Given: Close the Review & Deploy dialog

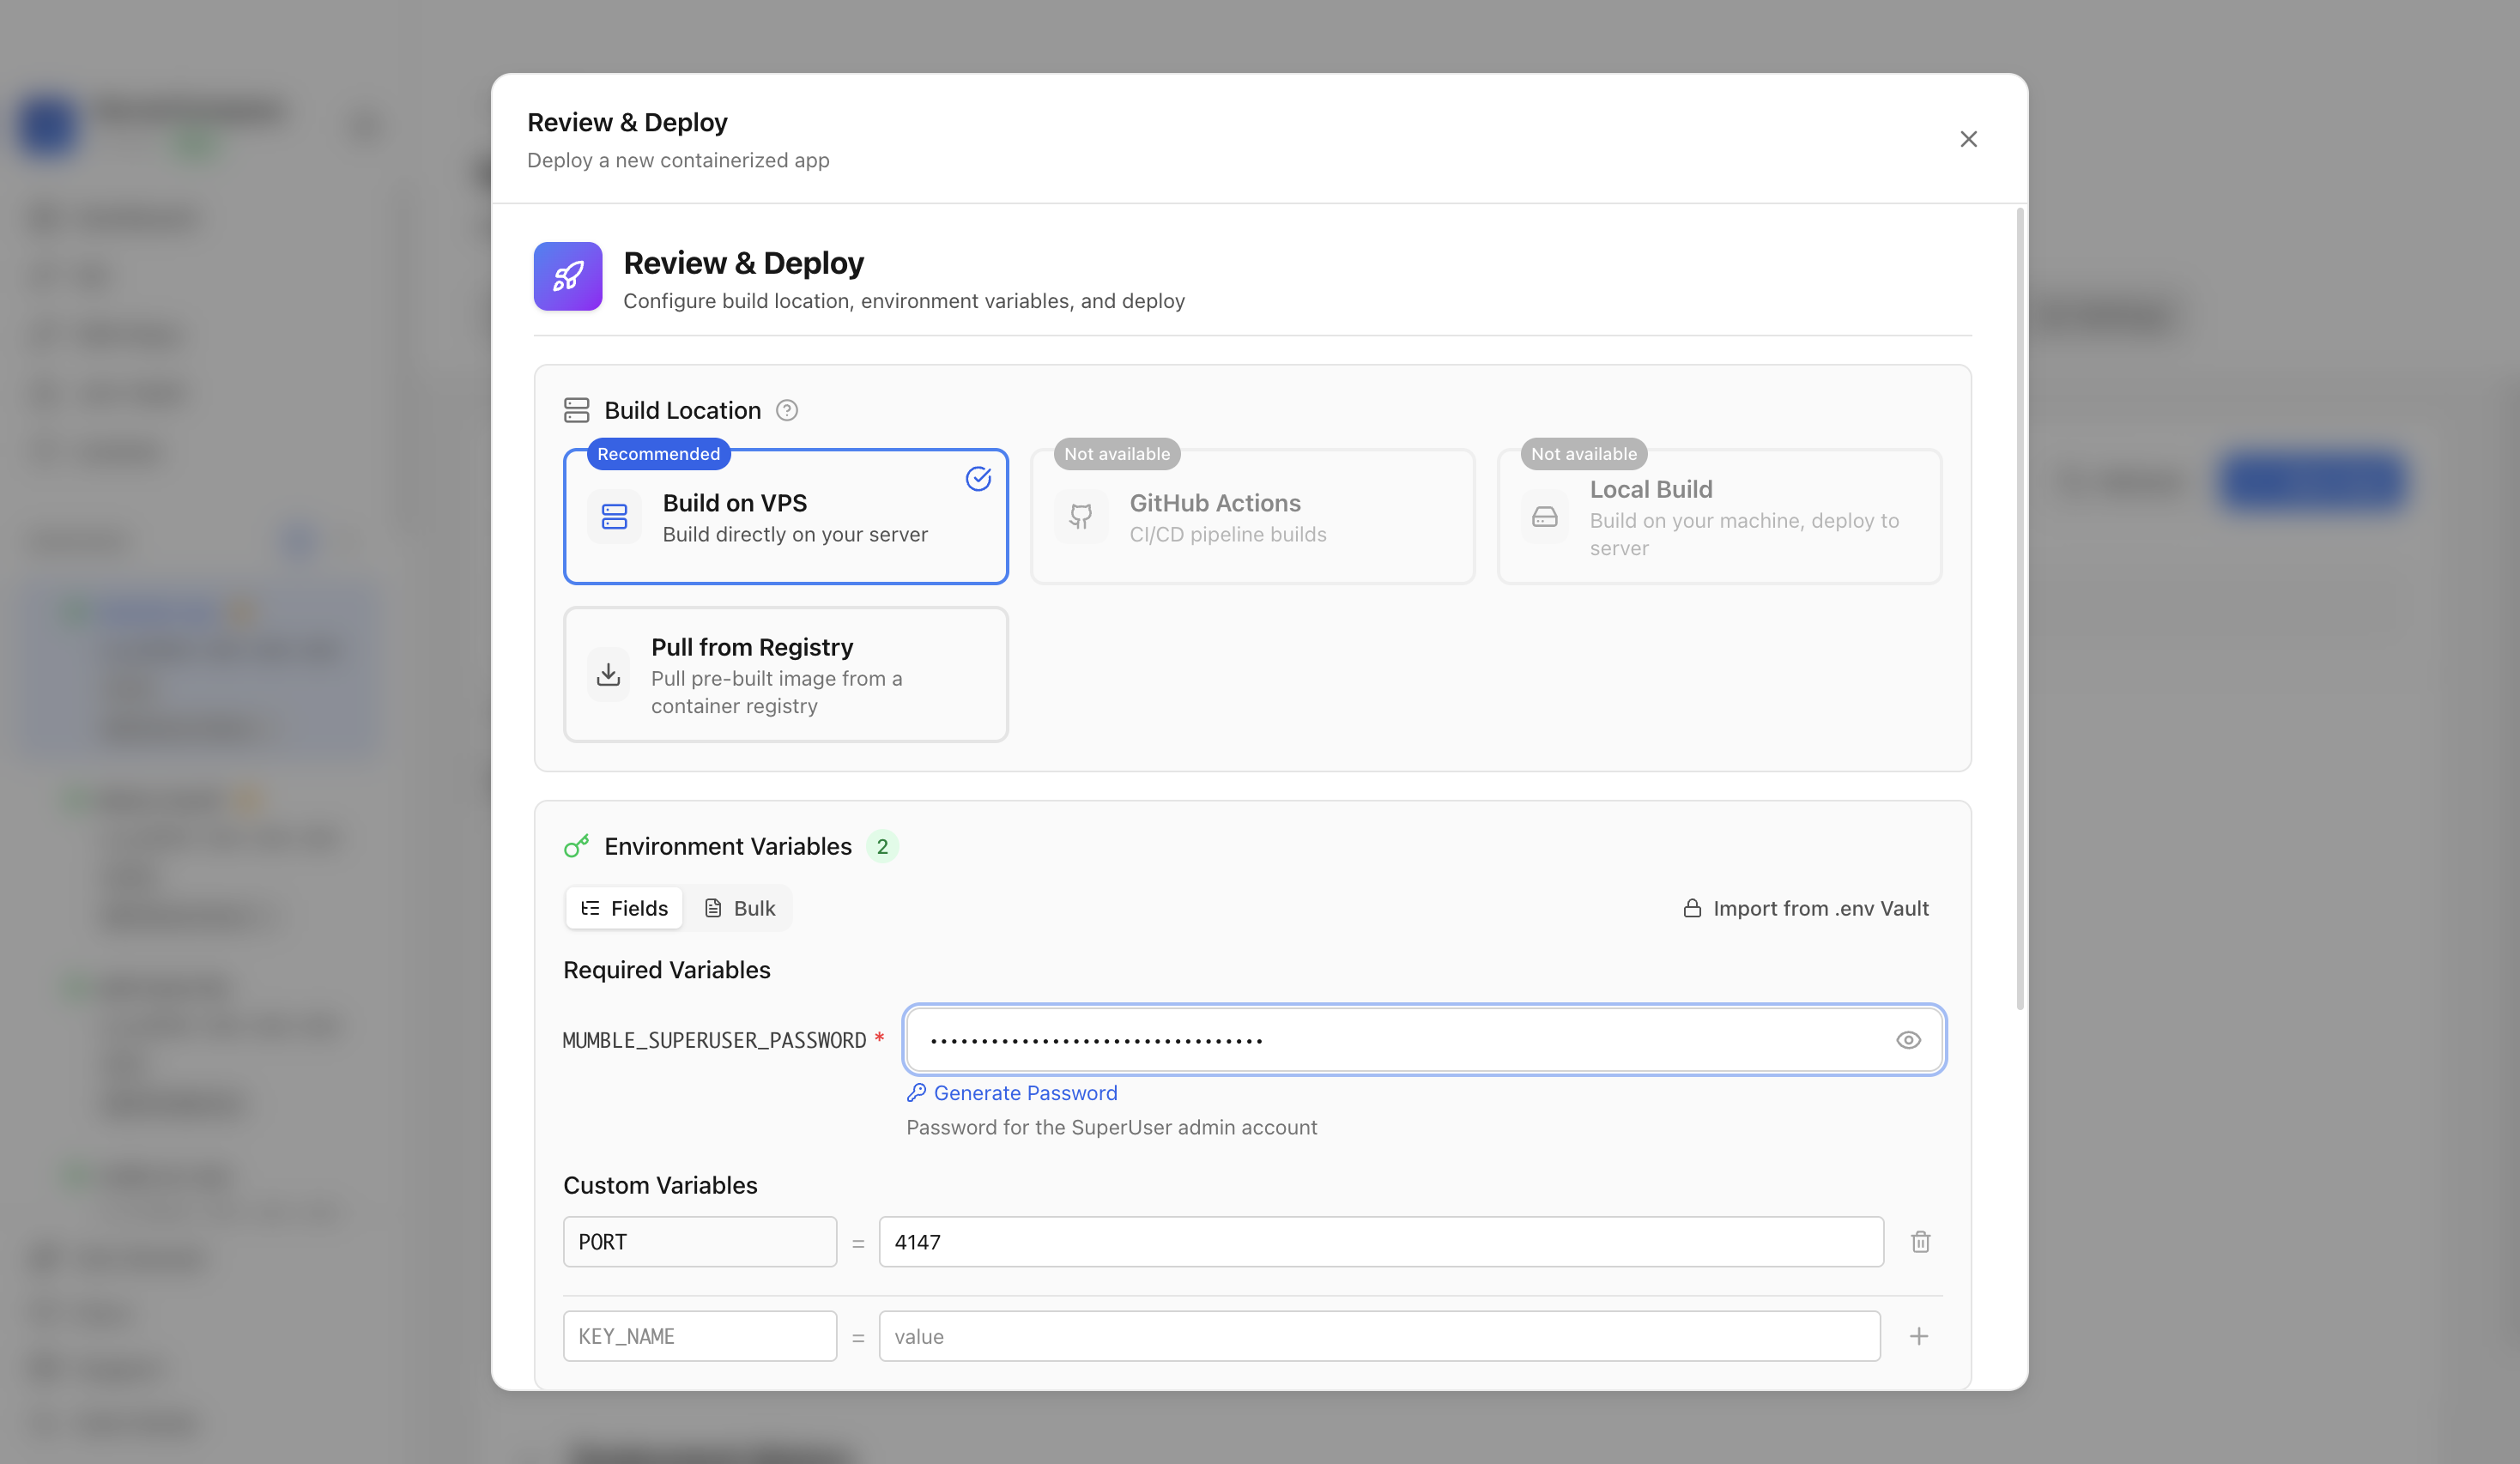Looking at the screenshot, I should tap(1968, 139).
